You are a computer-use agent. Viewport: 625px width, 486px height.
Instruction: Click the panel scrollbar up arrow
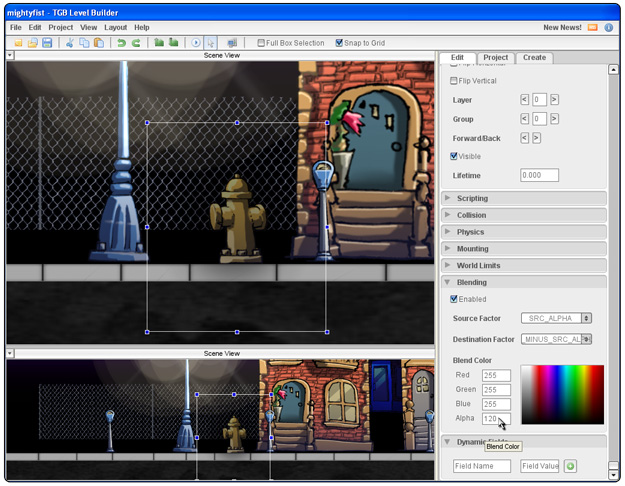click(x=613, y=70)
